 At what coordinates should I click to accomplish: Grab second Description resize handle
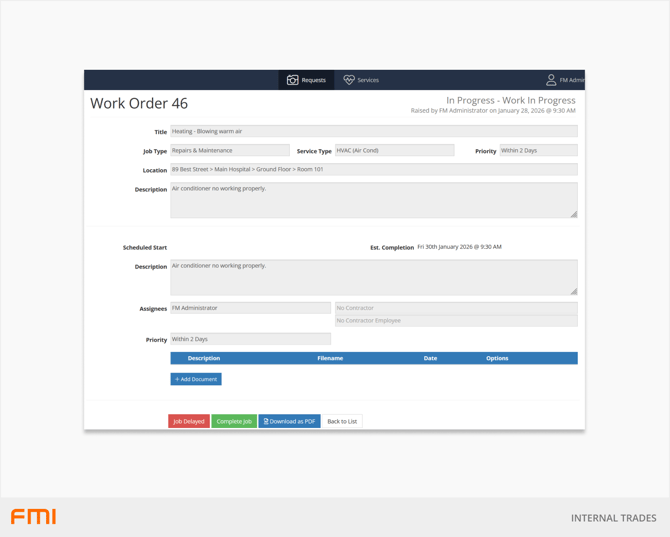[574, 291]
